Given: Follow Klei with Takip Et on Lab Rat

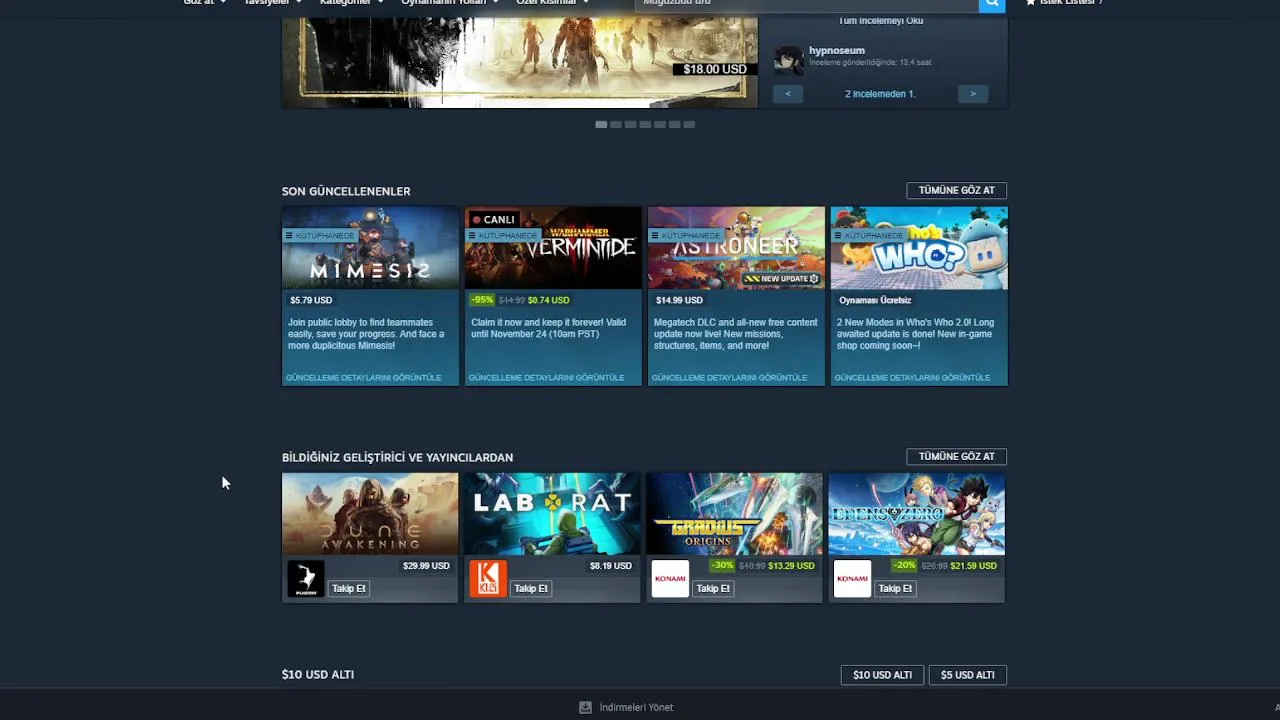Looking at the screenshot, I should (531, 588).
